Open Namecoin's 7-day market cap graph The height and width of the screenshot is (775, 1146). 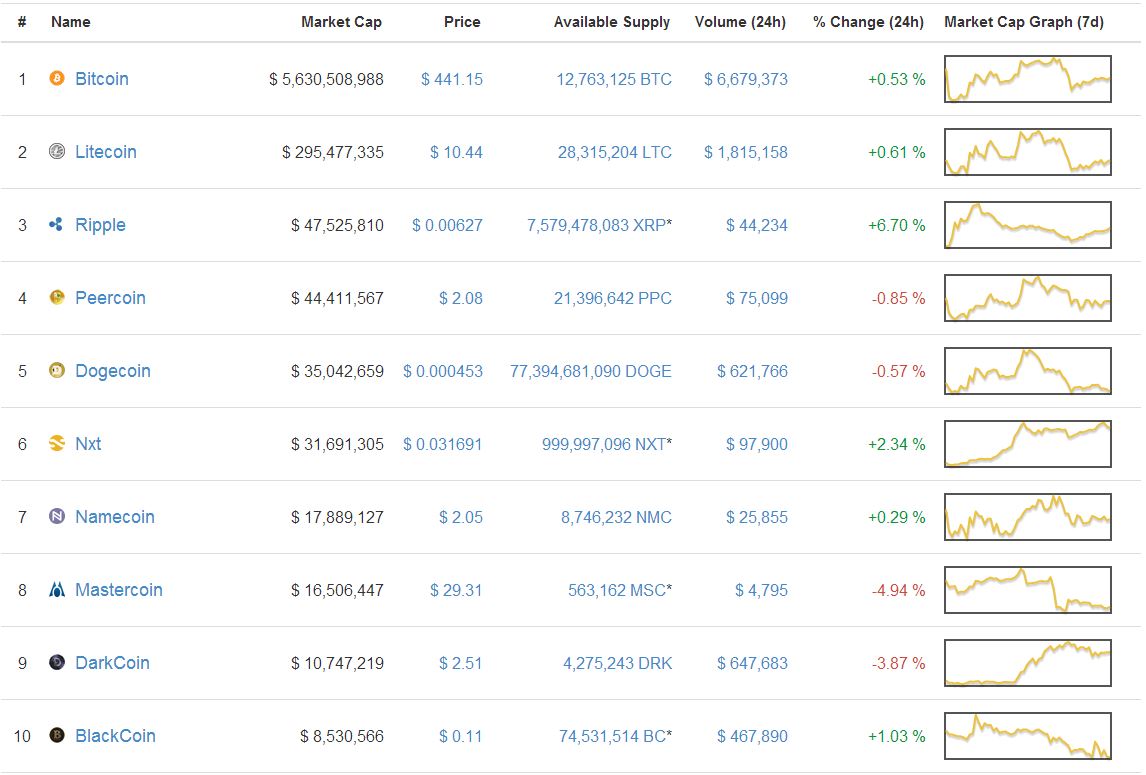(1028, 517)
